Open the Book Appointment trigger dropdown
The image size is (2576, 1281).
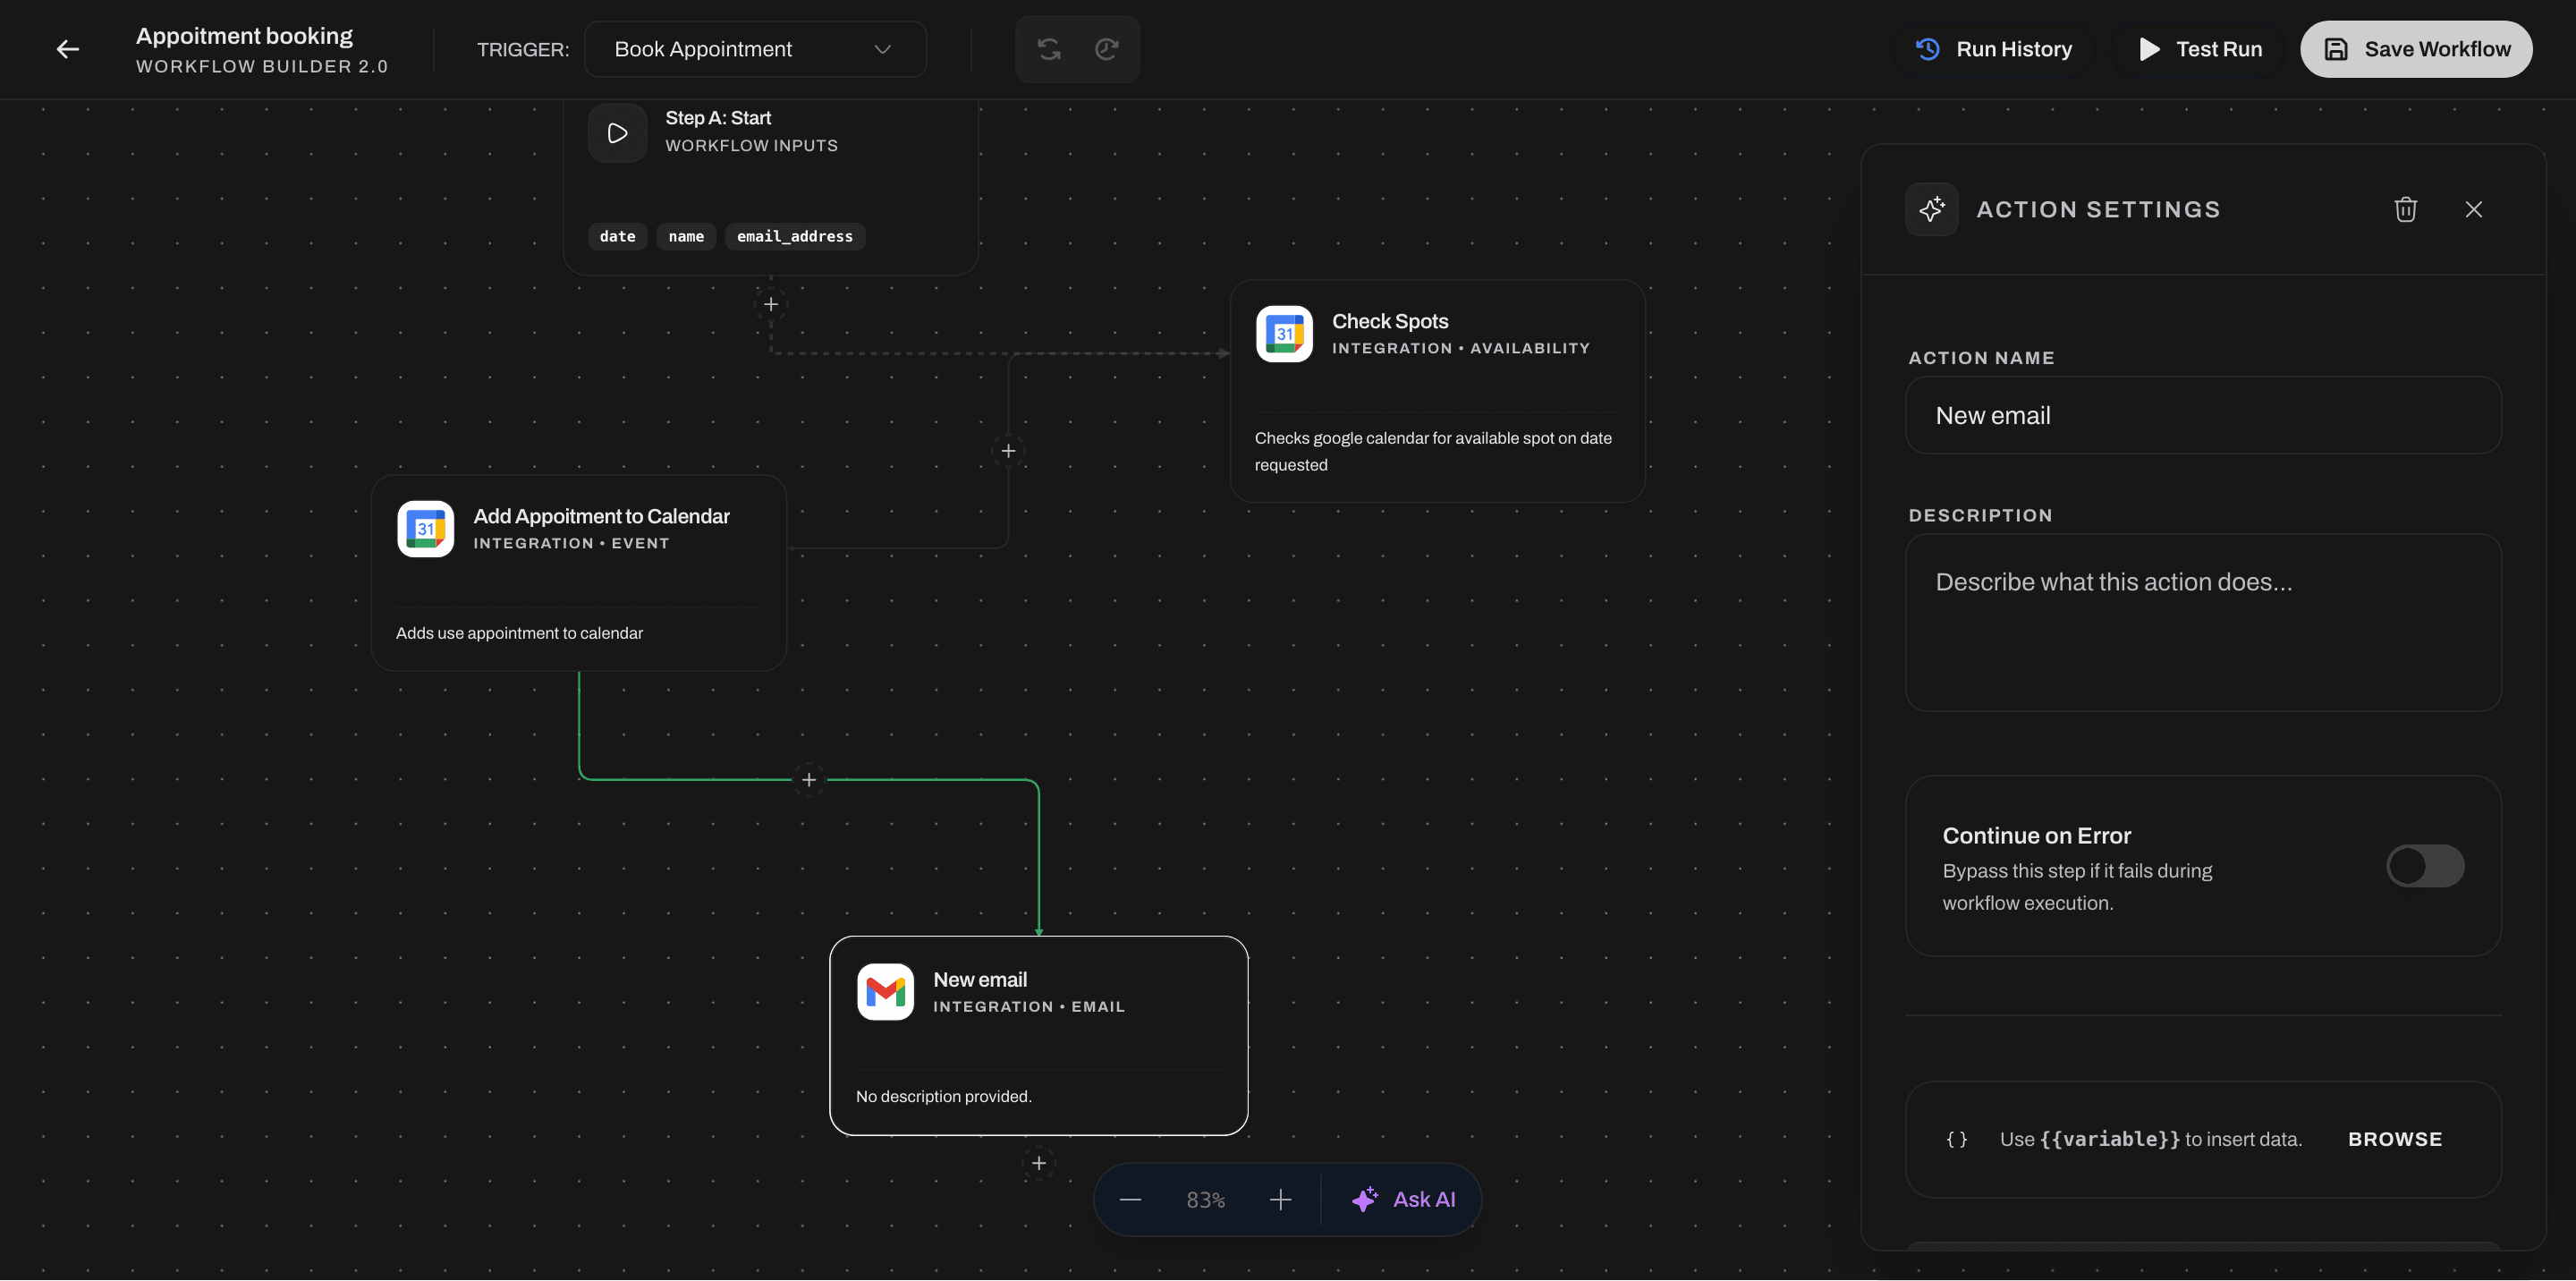point(755,49)
